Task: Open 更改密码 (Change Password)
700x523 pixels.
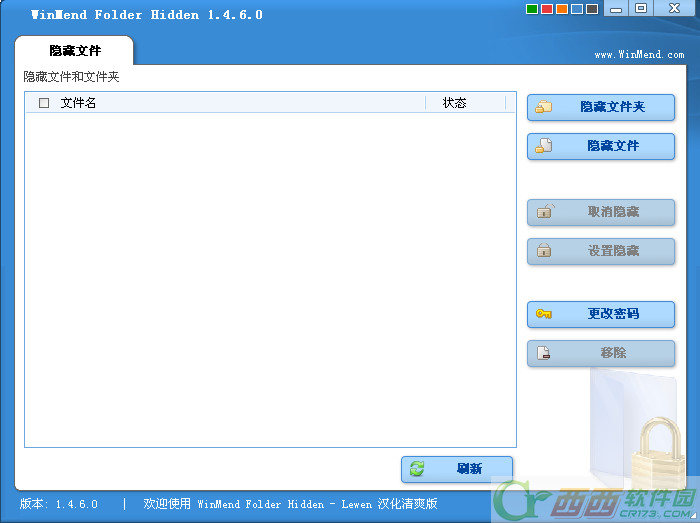Action: [600, 314]
